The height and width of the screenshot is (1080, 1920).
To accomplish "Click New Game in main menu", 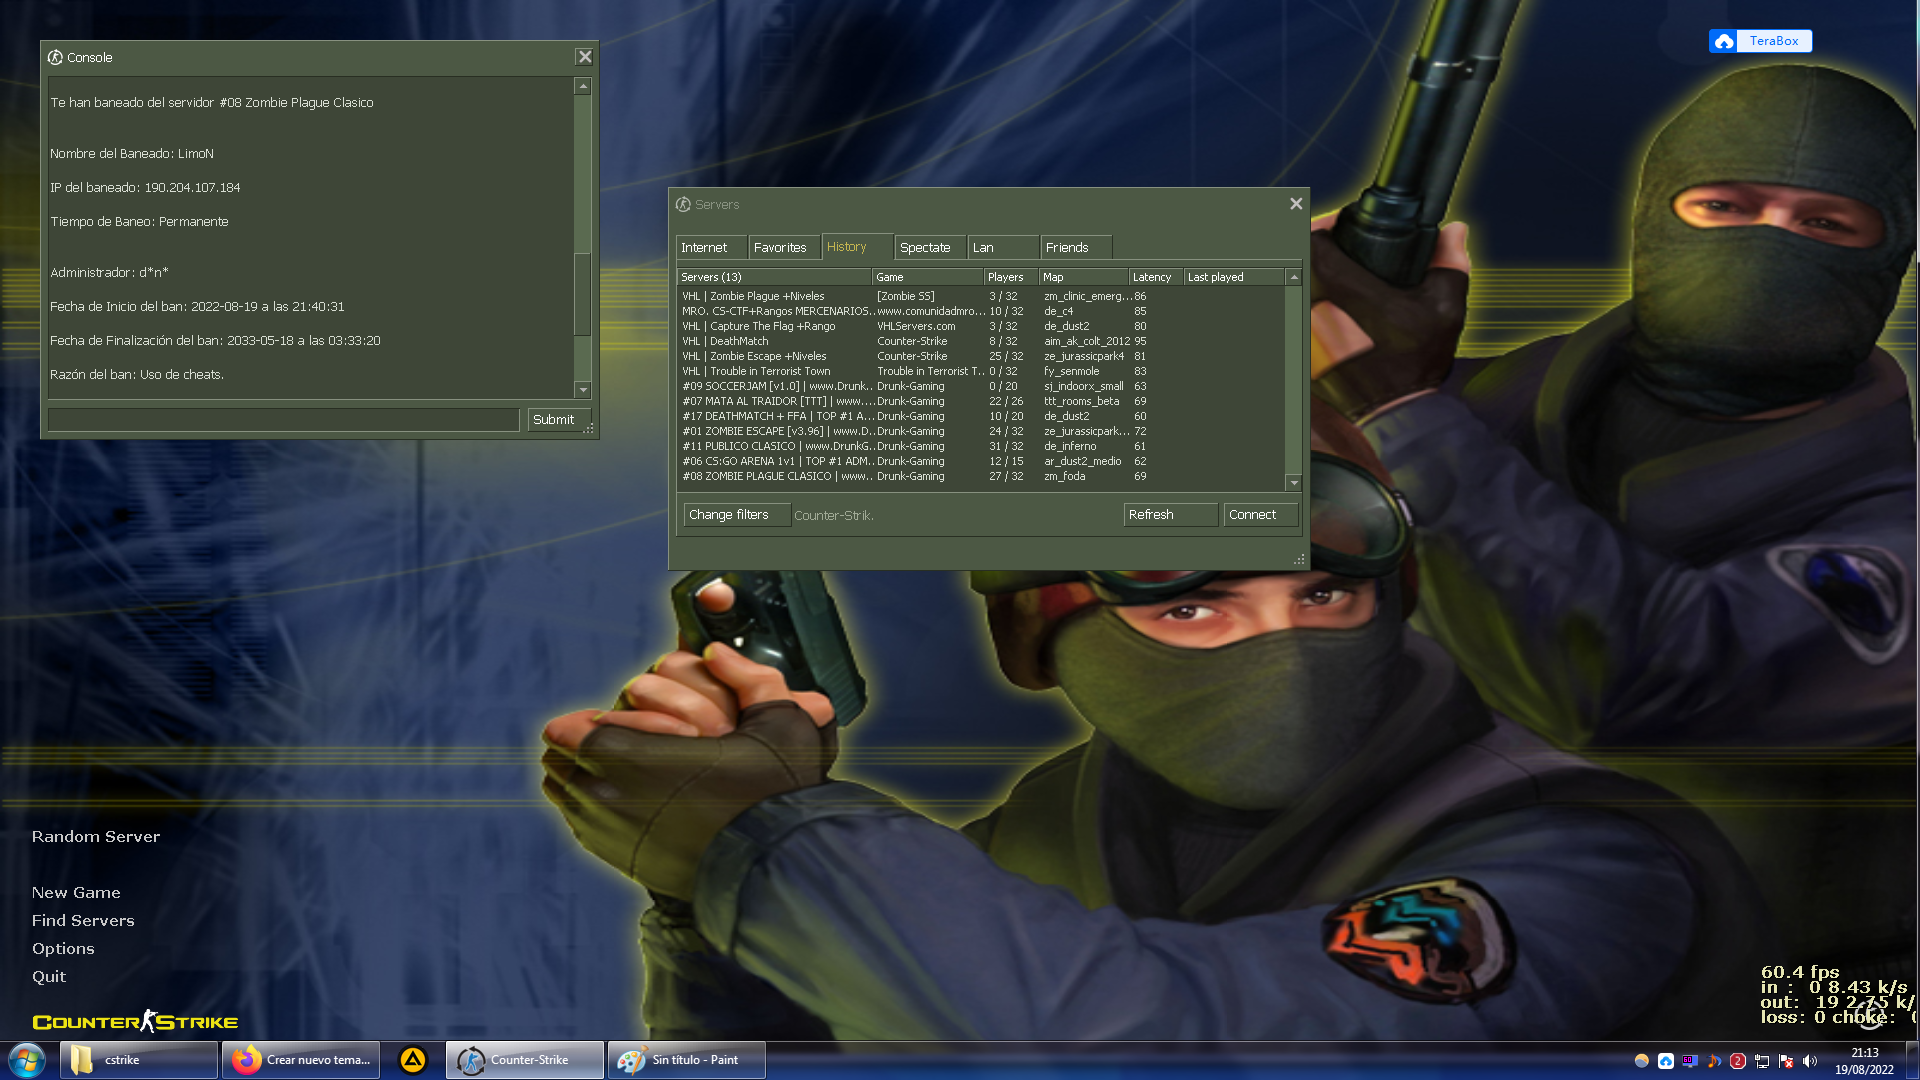I will (x=76, y=893).
